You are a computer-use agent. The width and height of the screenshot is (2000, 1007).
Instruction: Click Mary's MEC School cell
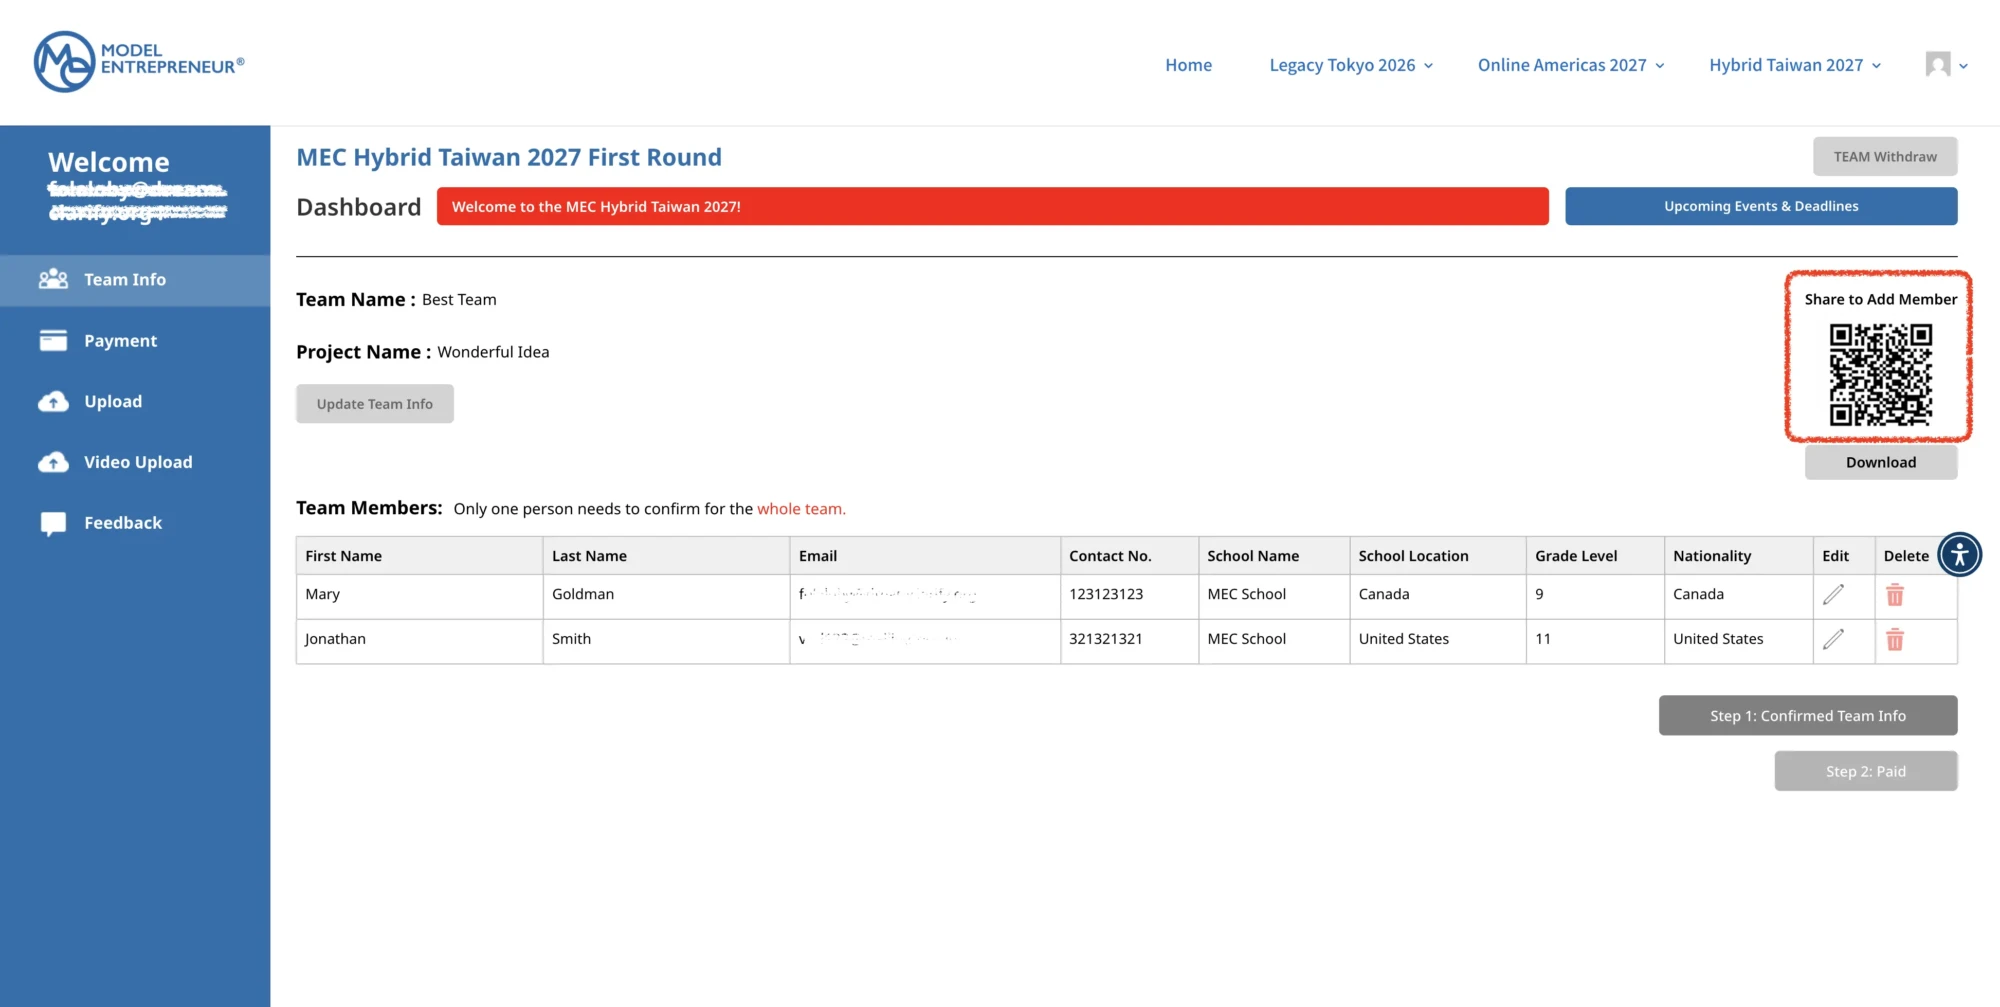1274,595
